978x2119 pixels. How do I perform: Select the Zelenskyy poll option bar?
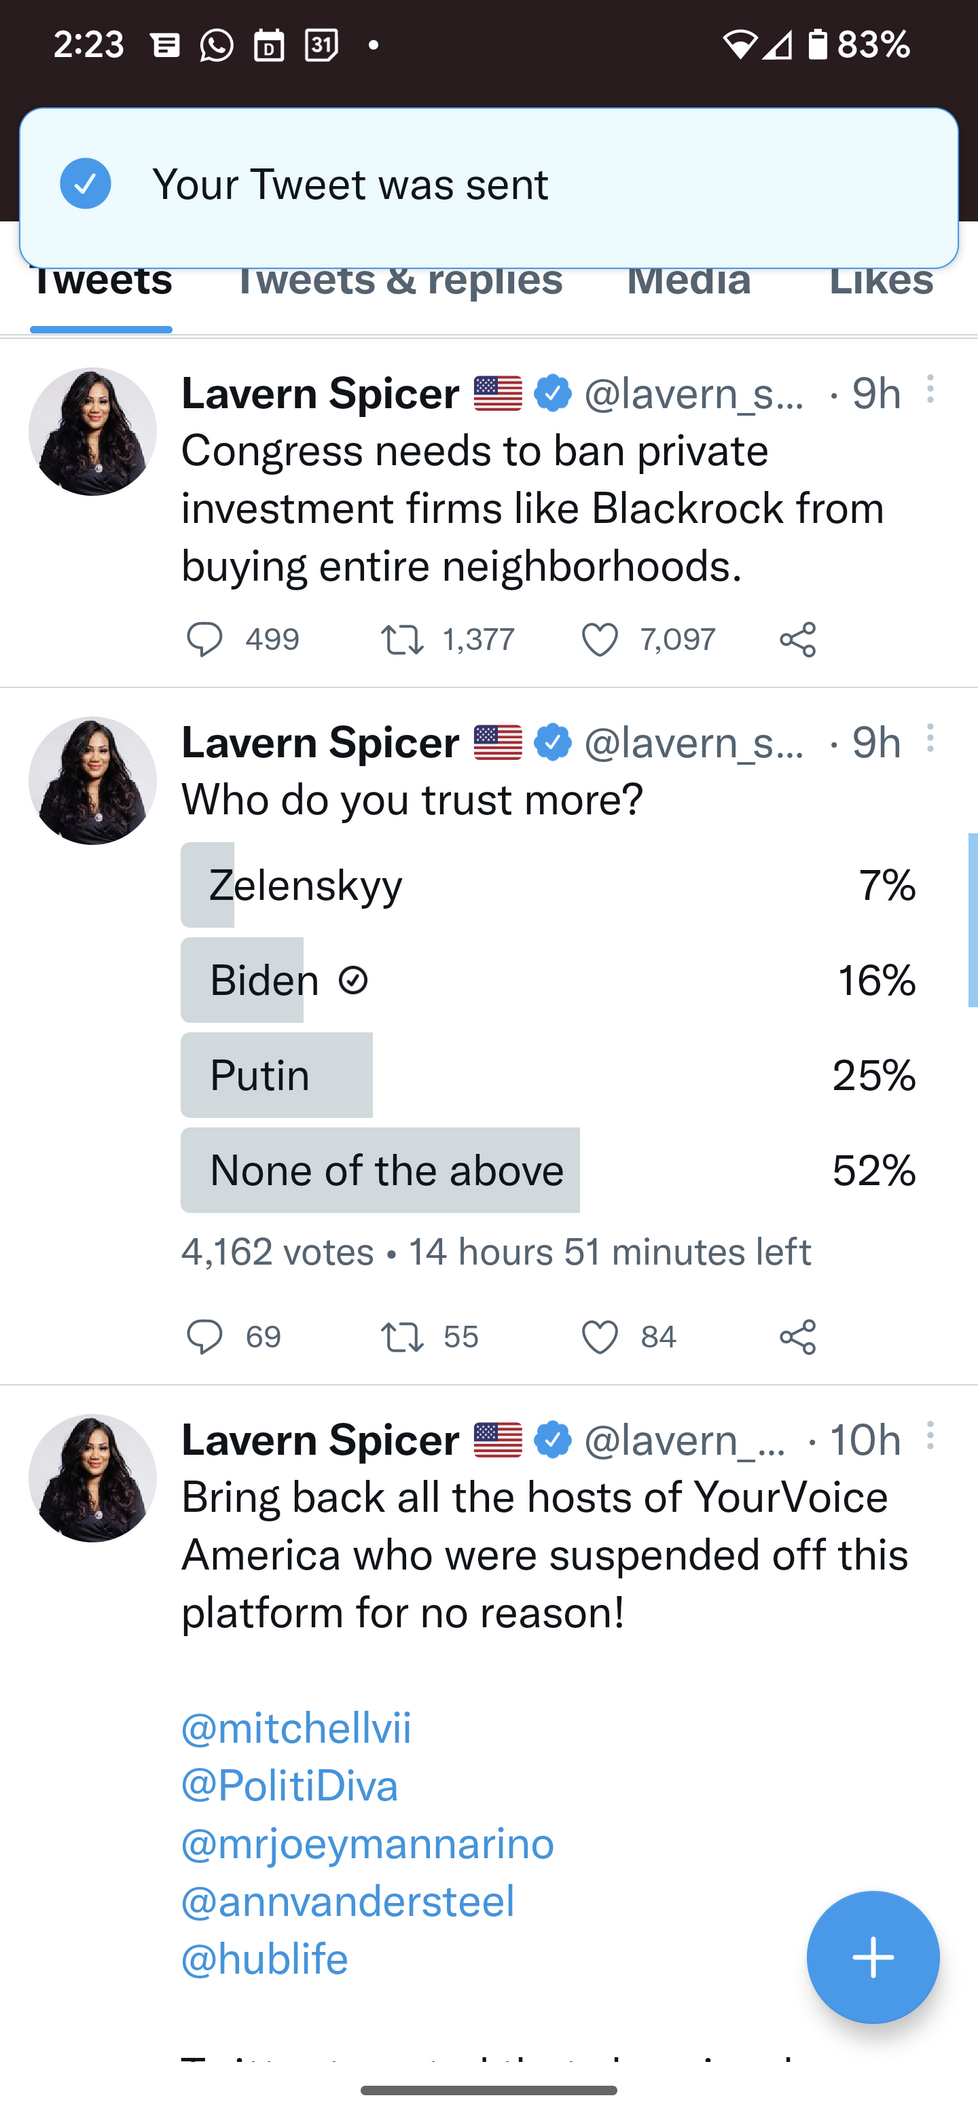[x=548, y=885]
